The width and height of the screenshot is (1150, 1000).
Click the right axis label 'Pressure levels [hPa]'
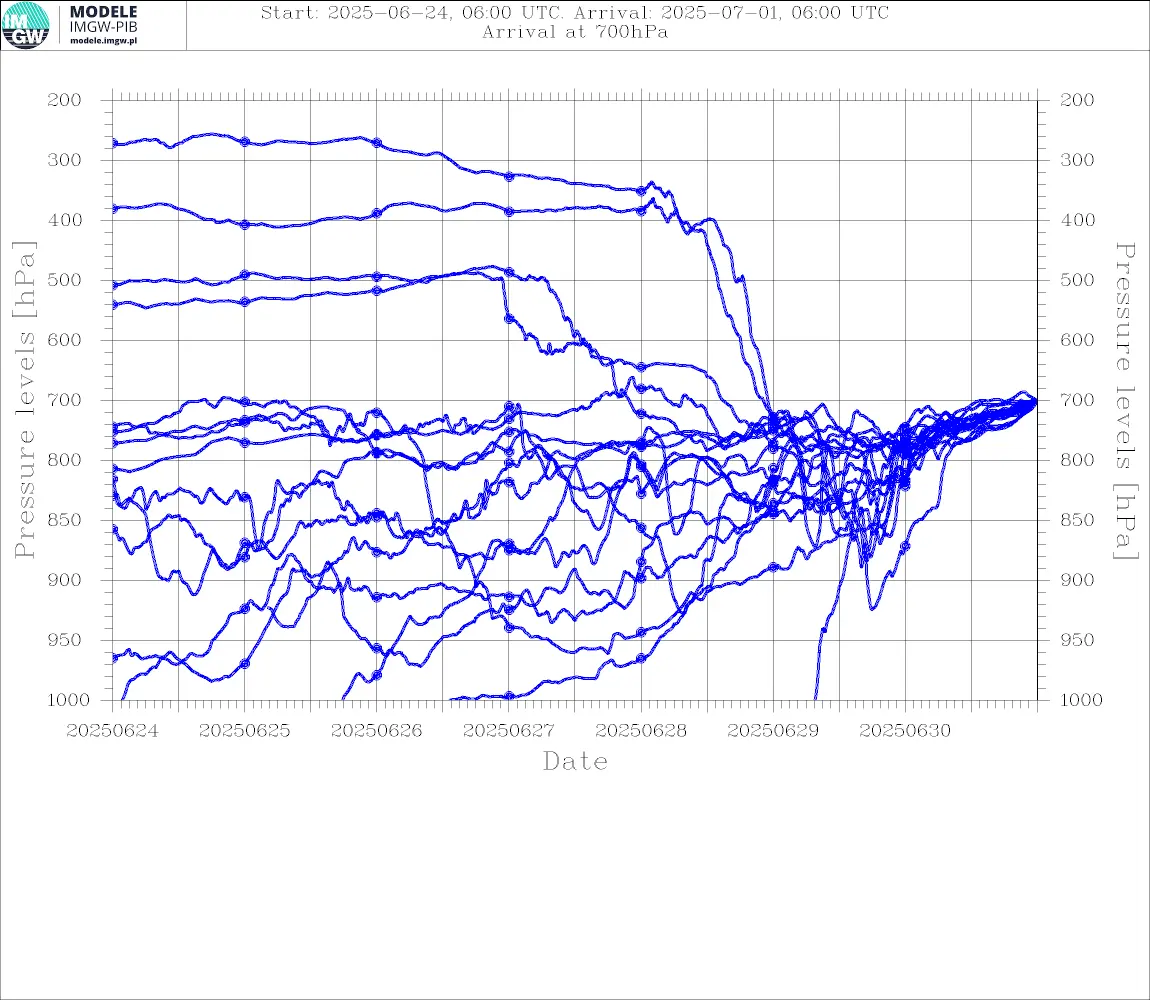point(1125,401)
